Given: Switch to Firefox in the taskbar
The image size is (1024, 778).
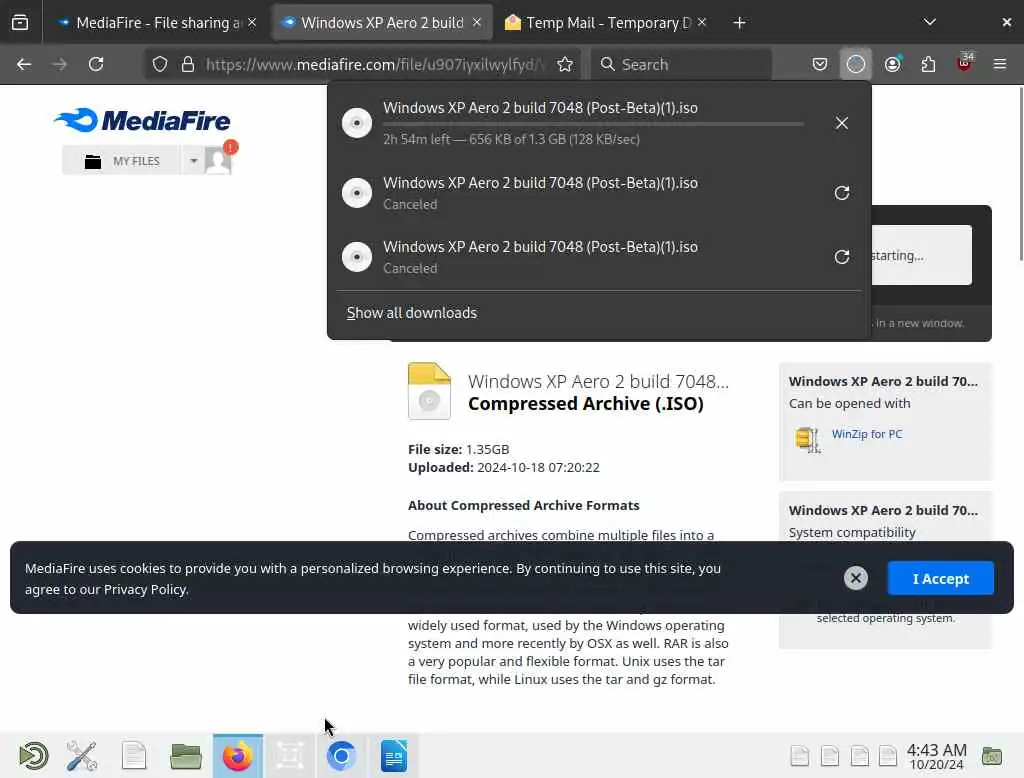Looking at the screenshot, I should point(238,756).
